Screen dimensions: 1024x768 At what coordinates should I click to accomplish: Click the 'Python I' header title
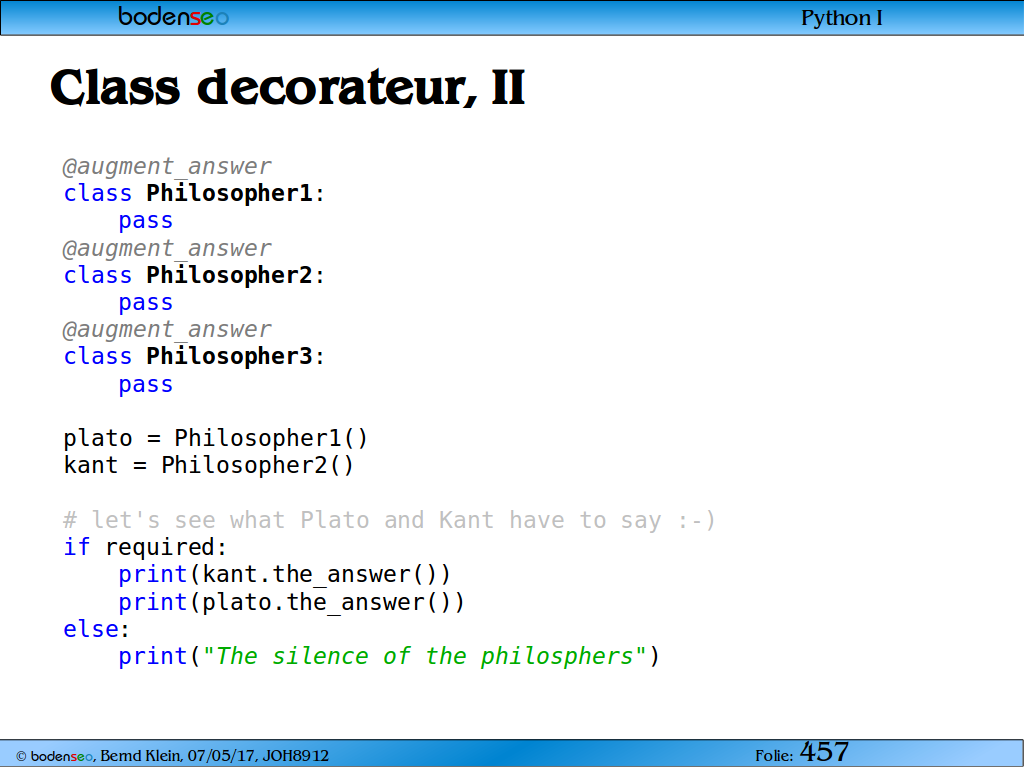click(841, 18)
